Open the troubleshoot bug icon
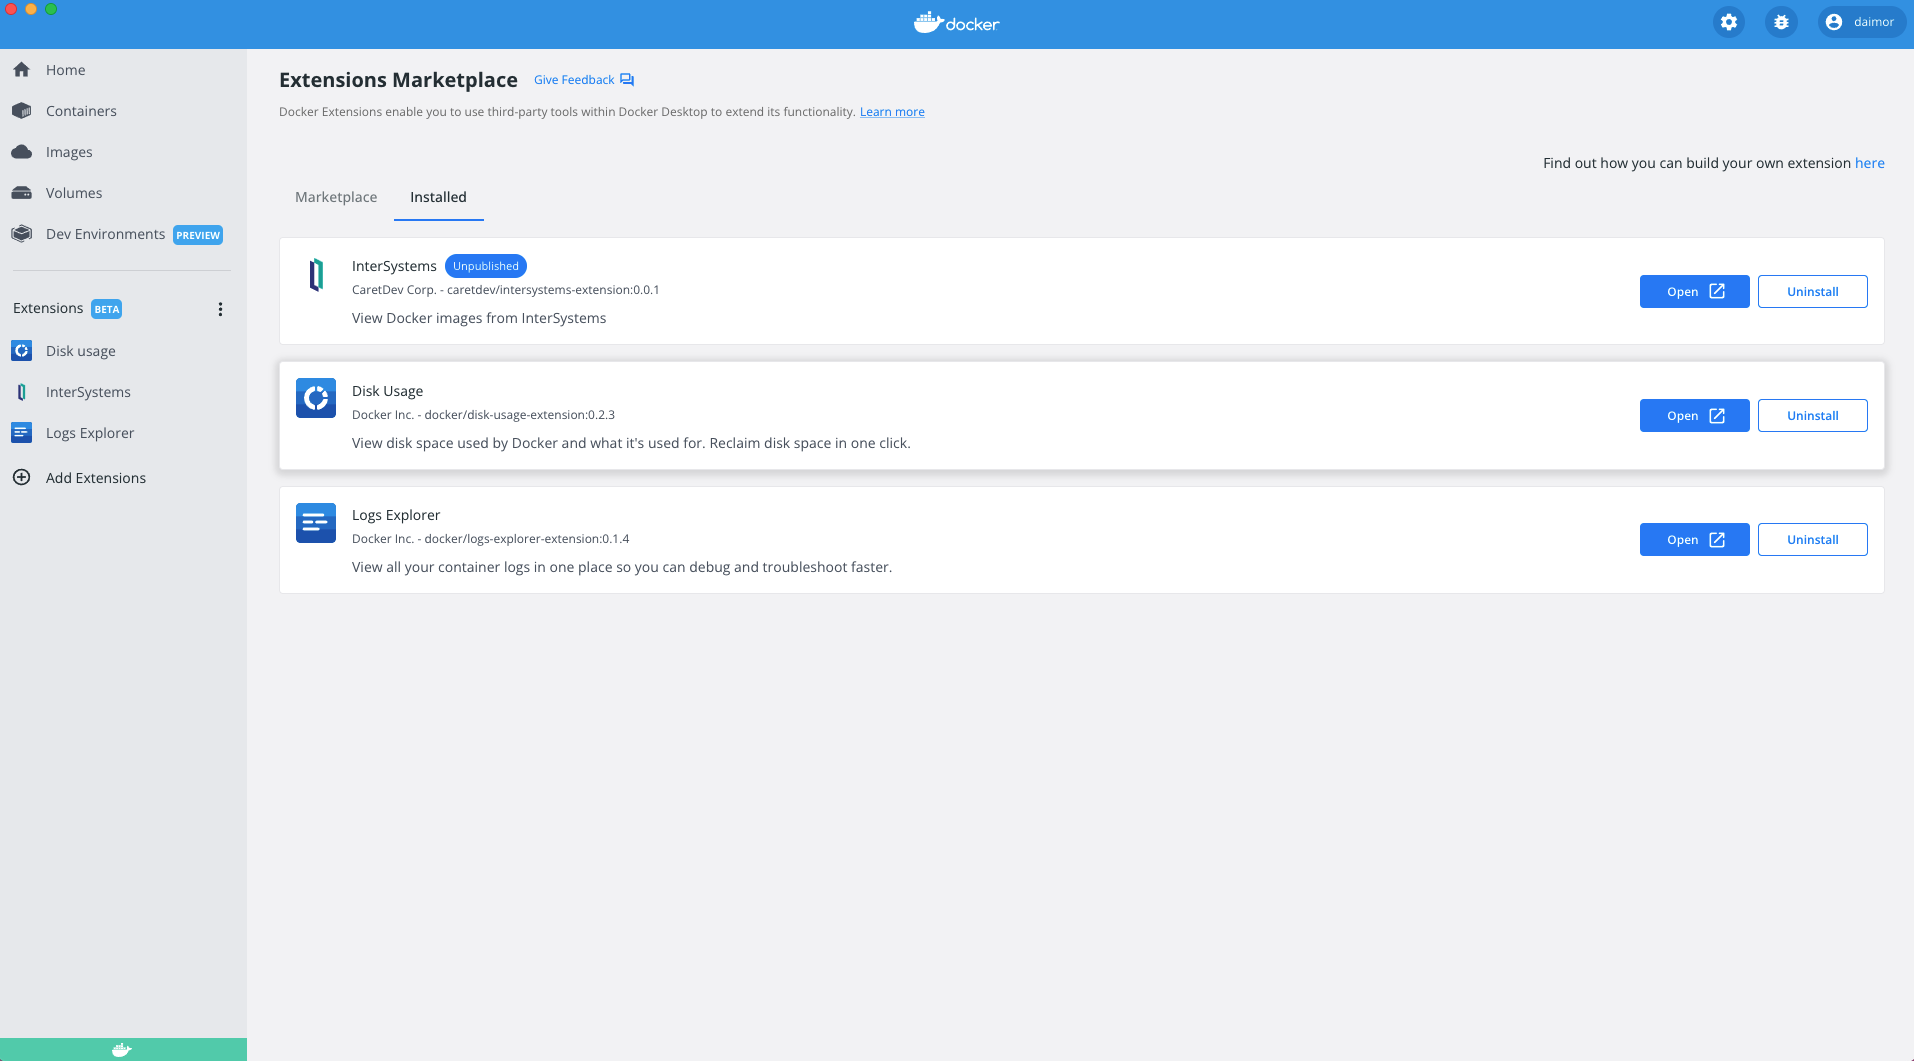 (x=1781, y=22)
